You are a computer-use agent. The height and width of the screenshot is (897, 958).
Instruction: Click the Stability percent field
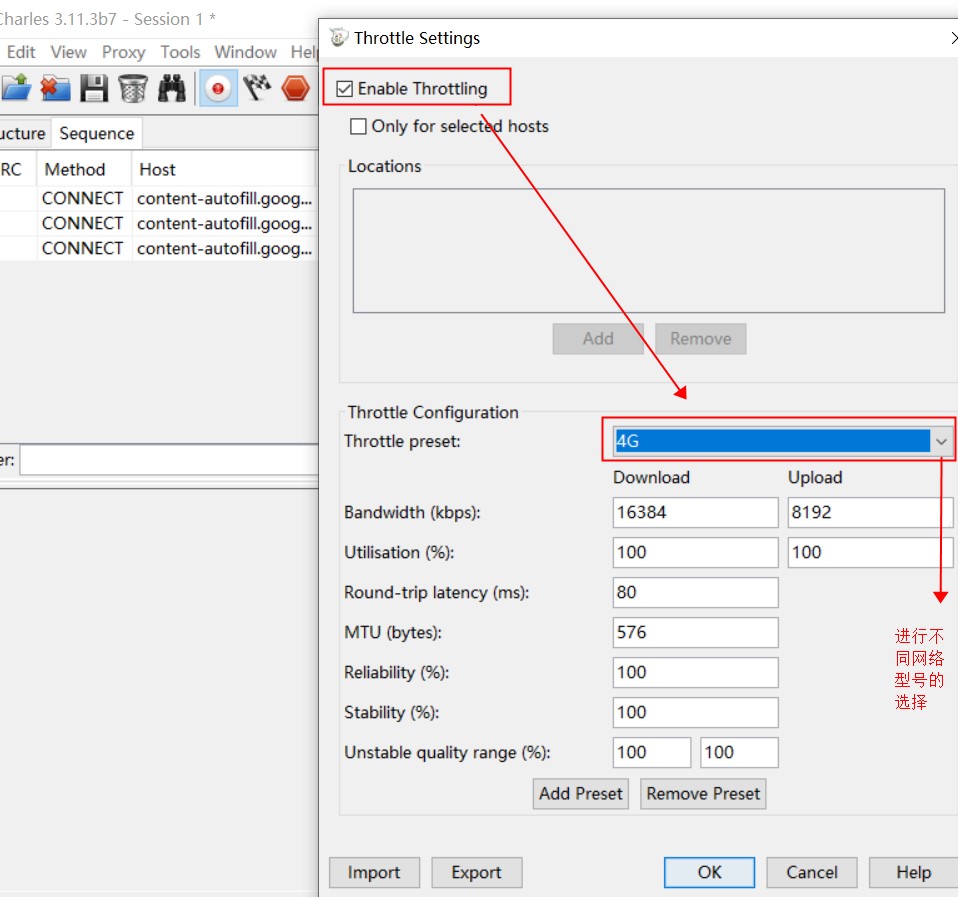[x=695, y=712]
